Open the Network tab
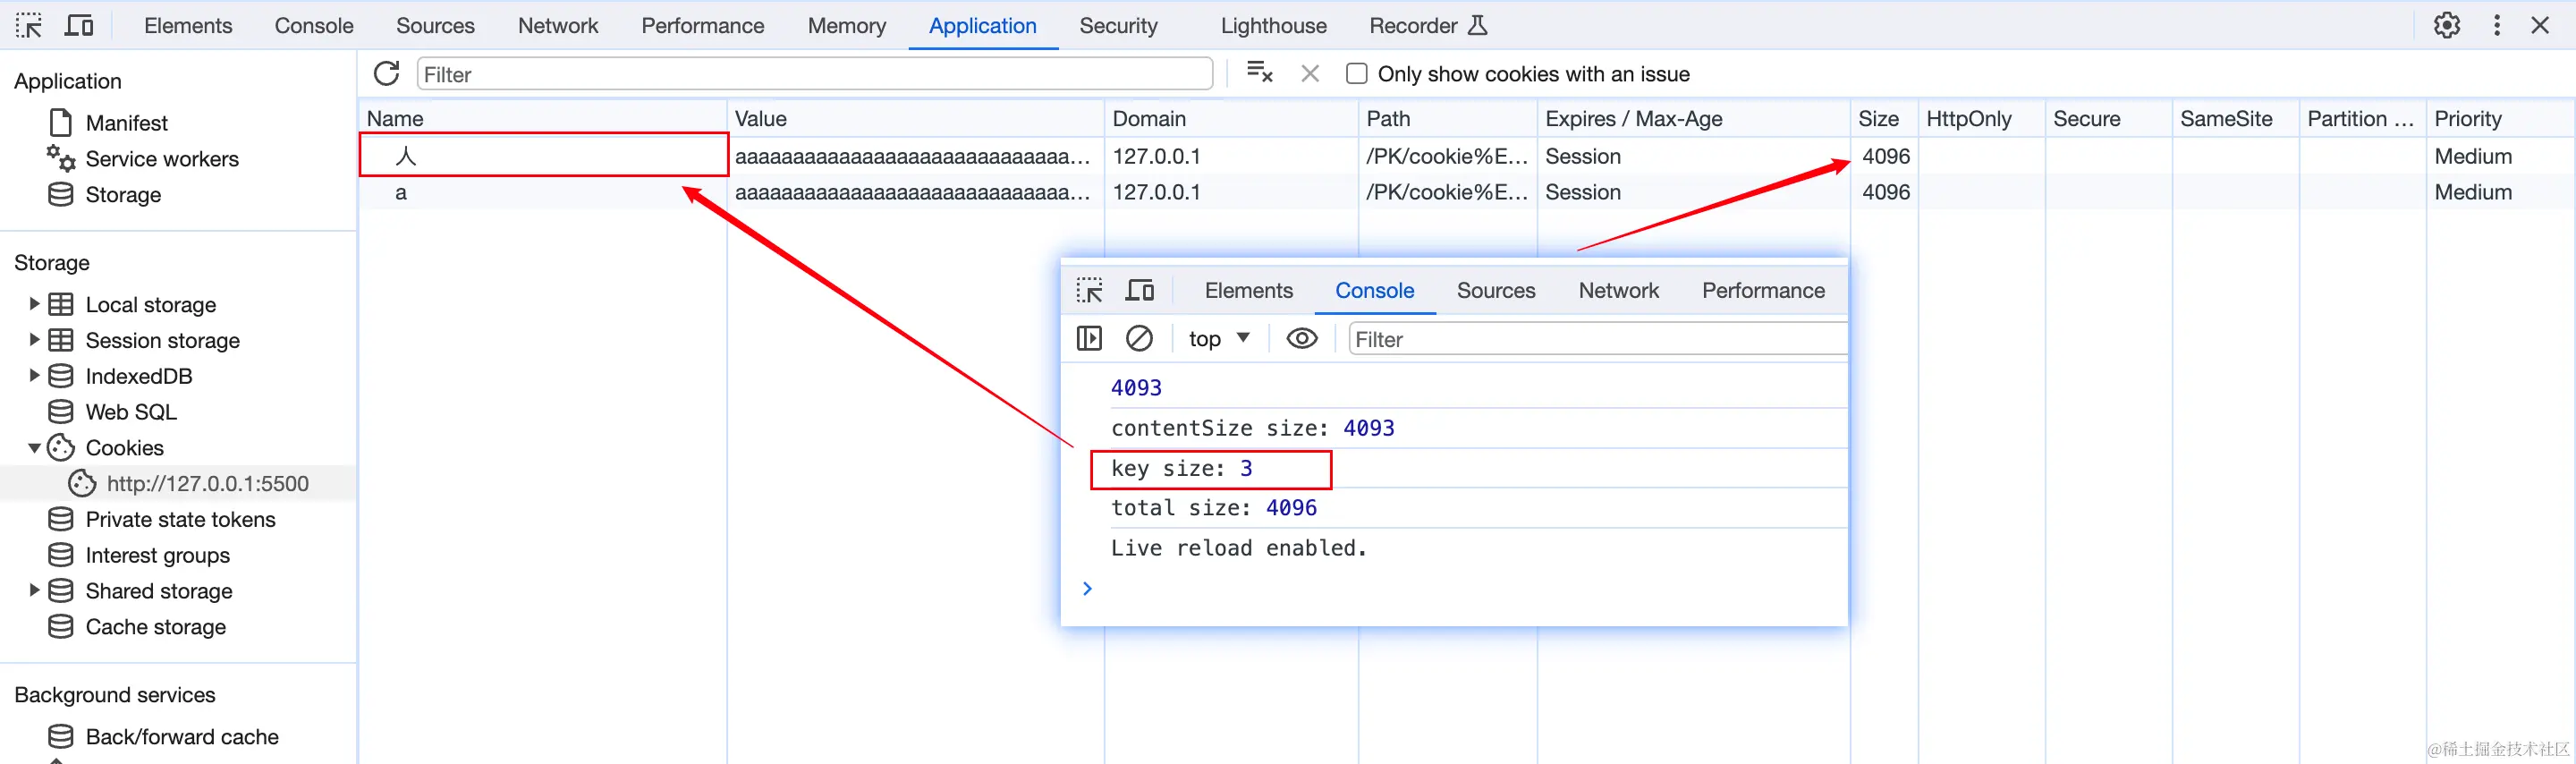This screenshot has height=764, width=2576. coord(558,26)
